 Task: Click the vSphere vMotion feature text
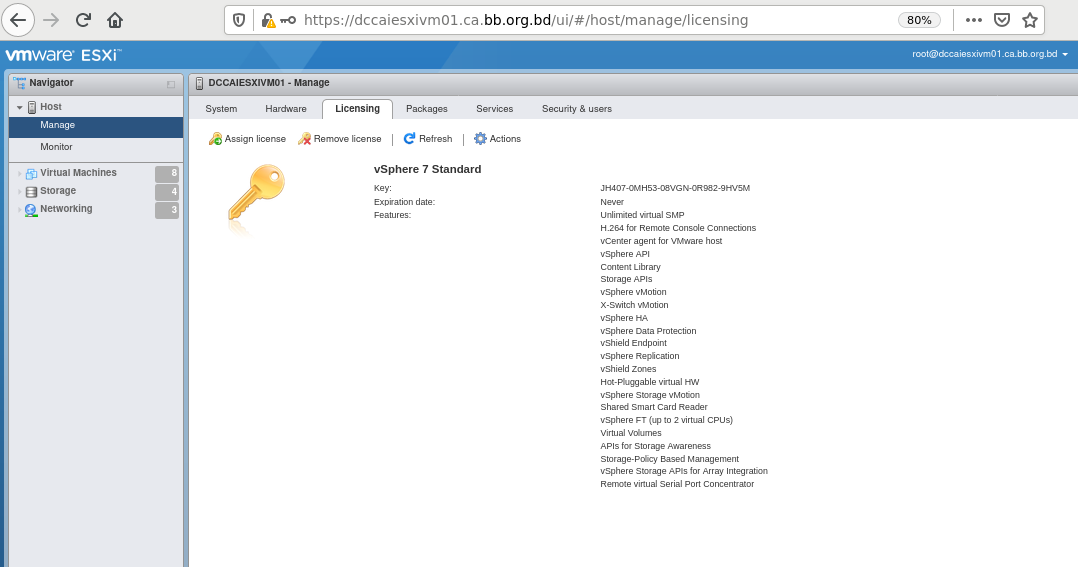point(633,292)
